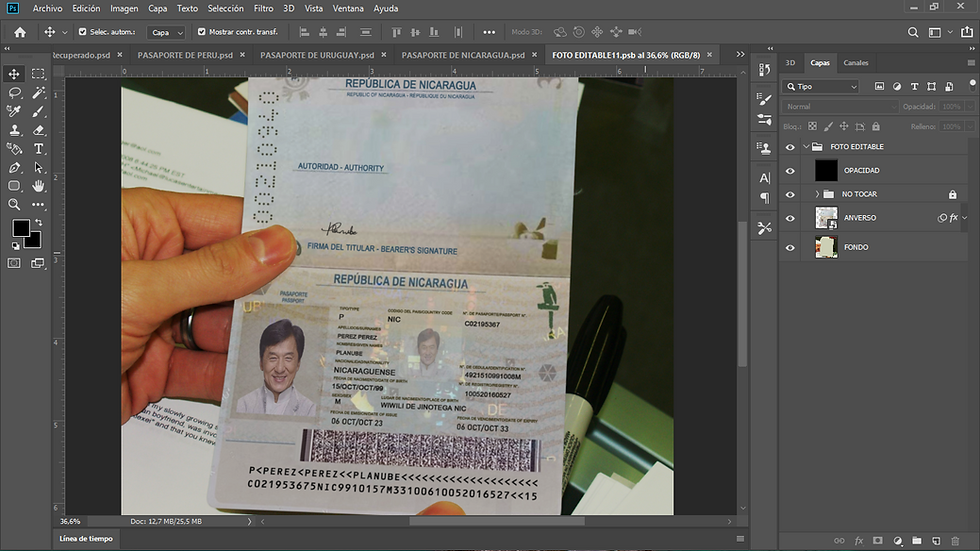
Task: Expand ANVERSO layer effects arrow
Action: tap(964, 218)
